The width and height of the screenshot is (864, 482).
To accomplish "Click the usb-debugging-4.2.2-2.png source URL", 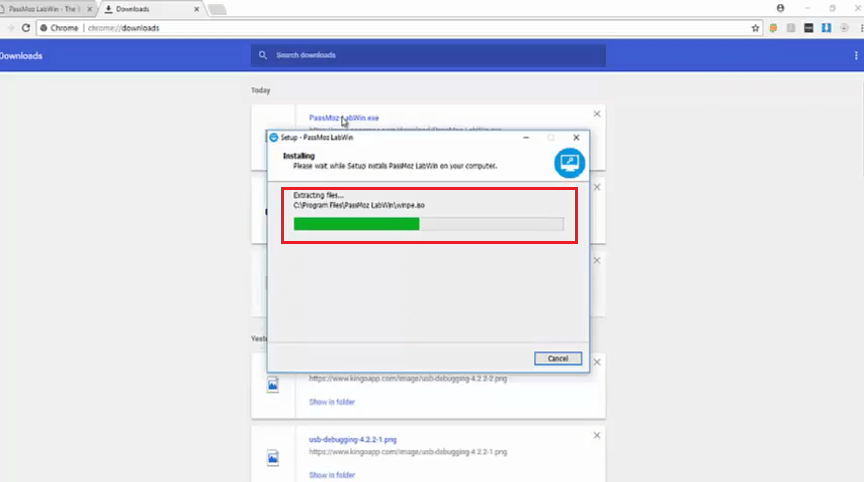I will pos(408,378).
